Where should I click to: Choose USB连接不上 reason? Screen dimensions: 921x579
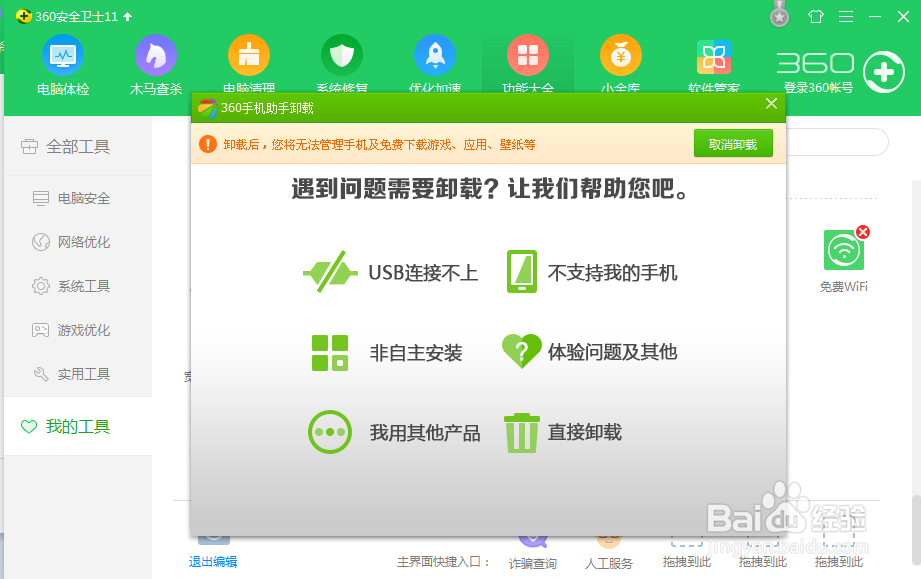391,272
